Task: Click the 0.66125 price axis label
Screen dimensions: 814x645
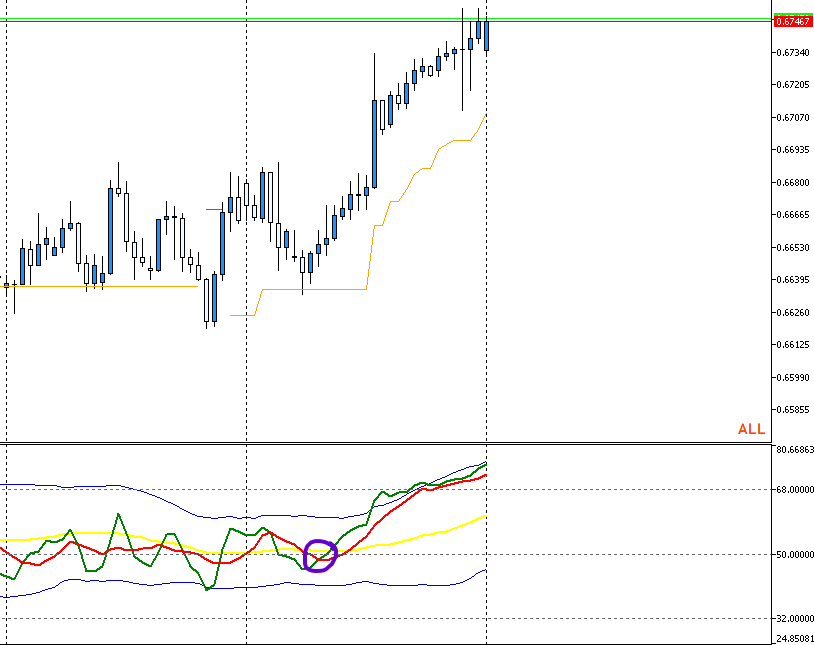Action: point(793,345)
